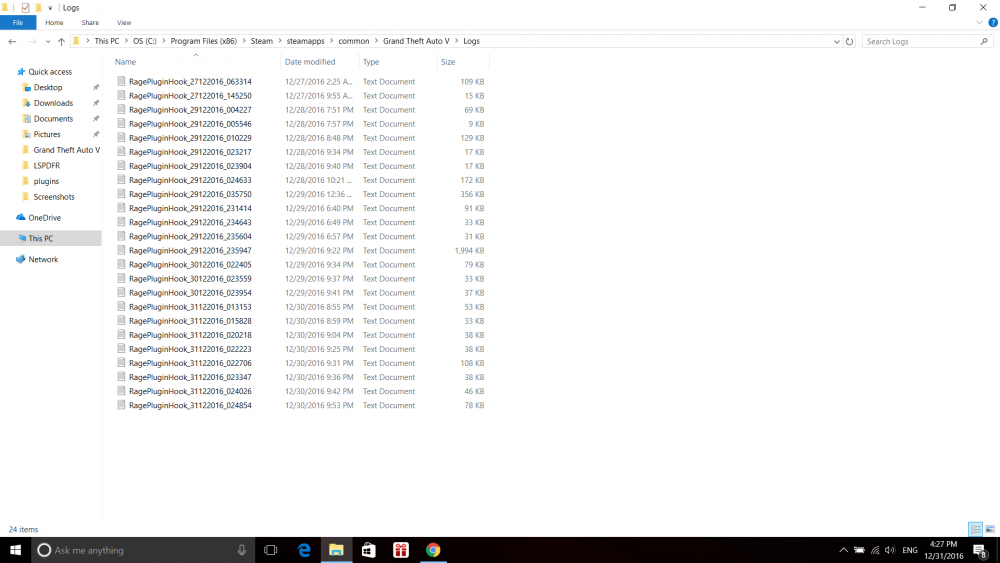Switch to the View ribbon tab
This screenshot has height=563, width=1000.
pyautogui.click(x=124, y=22)
